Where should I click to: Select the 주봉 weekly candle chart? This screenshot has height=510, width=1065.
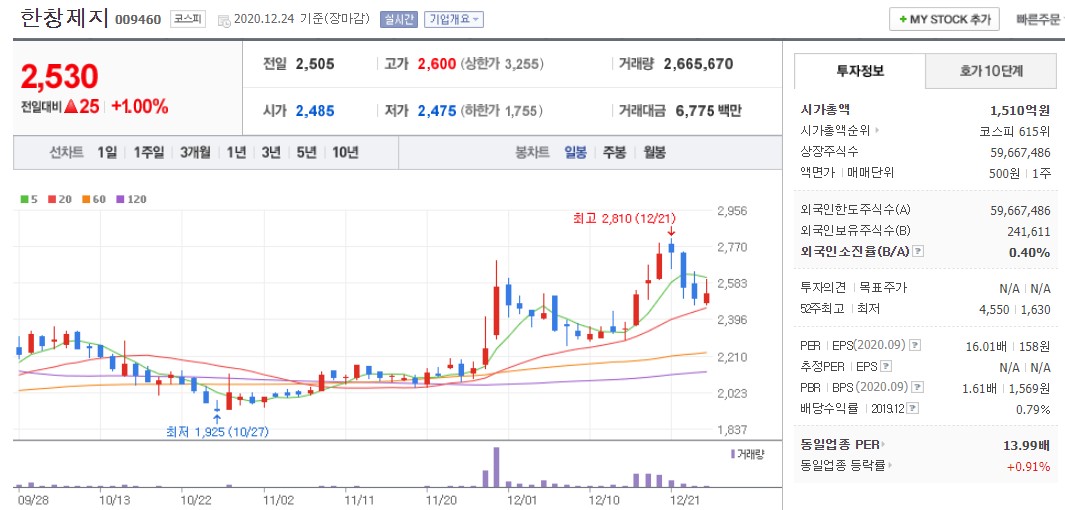614,153
